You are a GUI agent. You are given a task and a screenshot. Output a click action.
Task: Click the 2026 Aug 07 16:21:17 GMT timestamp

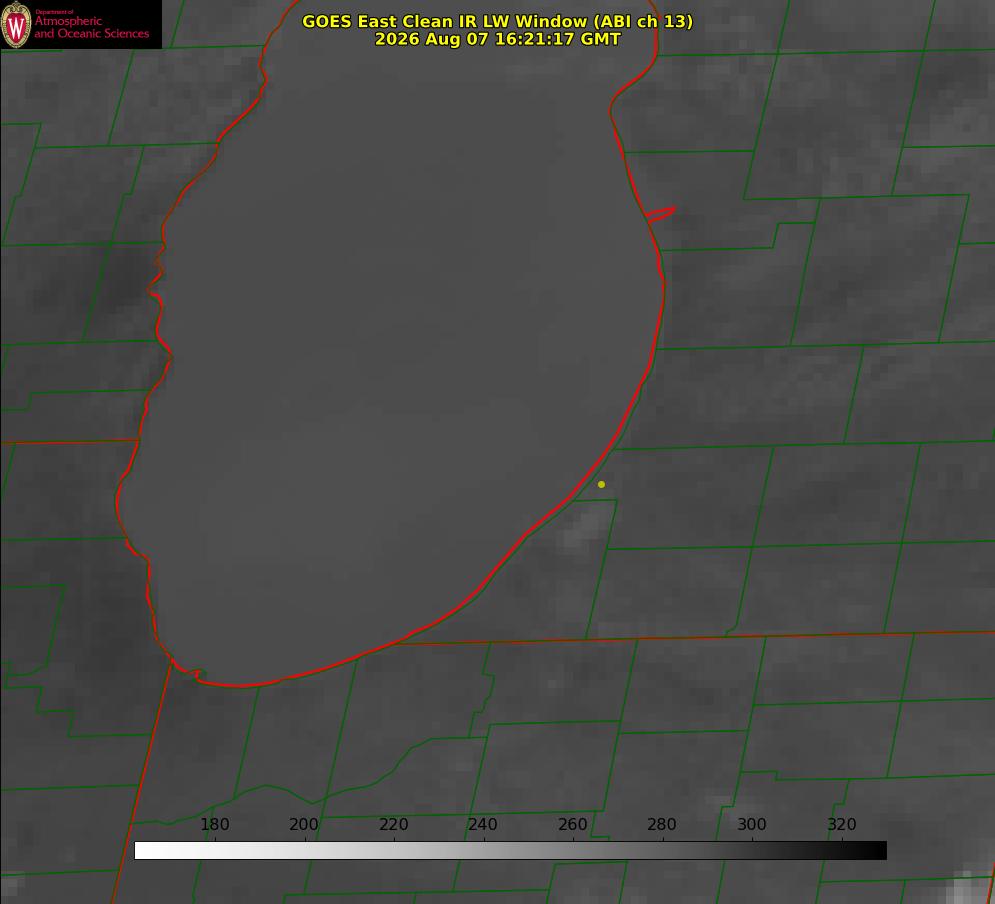pos(498,39)
